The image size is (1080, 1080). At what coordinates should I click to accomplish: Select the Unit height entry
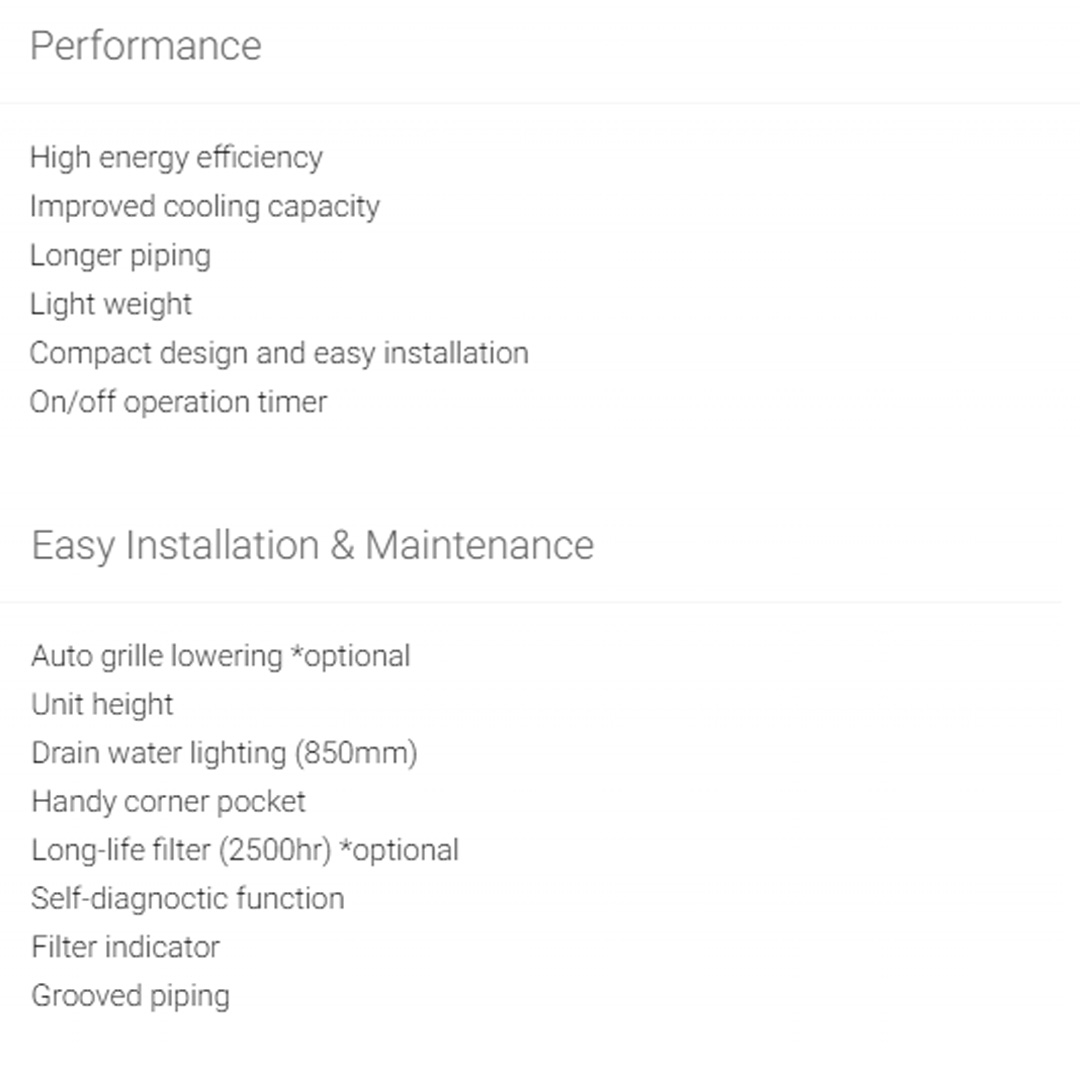click(102, 704)
